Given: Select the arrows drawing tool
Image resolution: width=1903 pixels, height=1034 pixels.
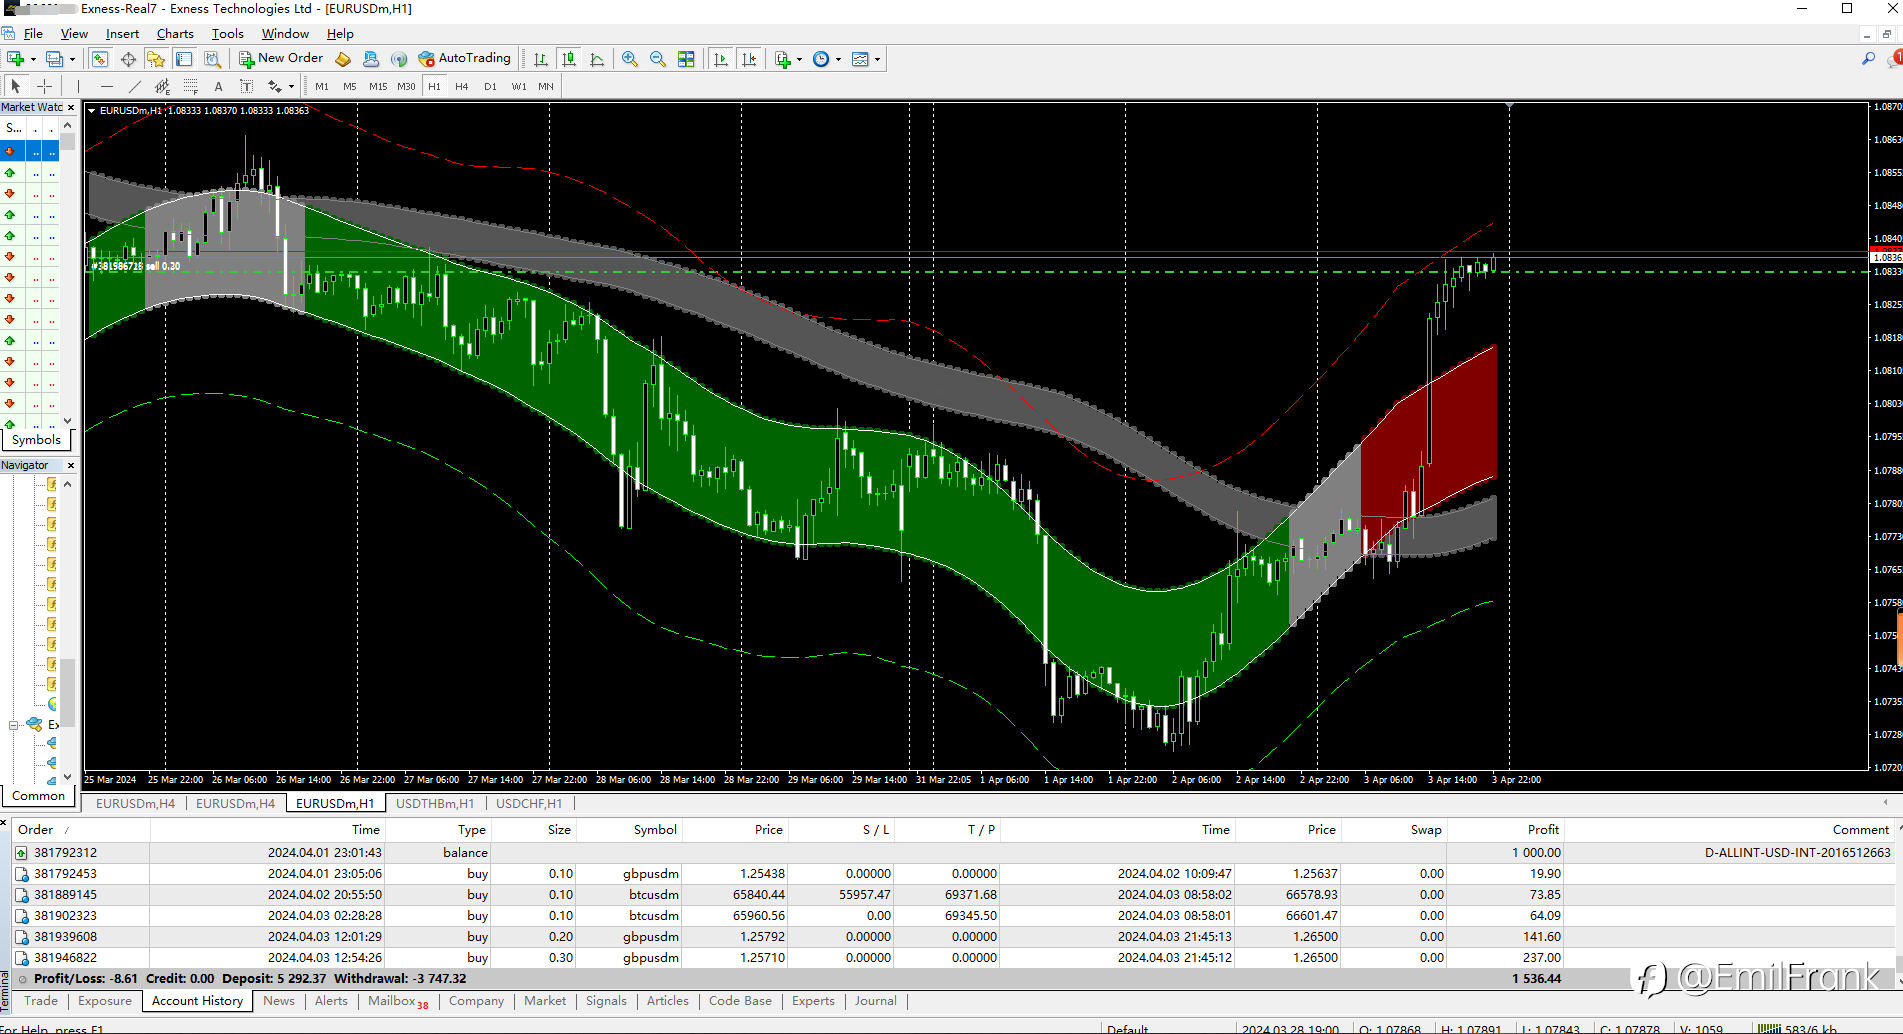Looking at the screenshot, I should coord(274,86).
